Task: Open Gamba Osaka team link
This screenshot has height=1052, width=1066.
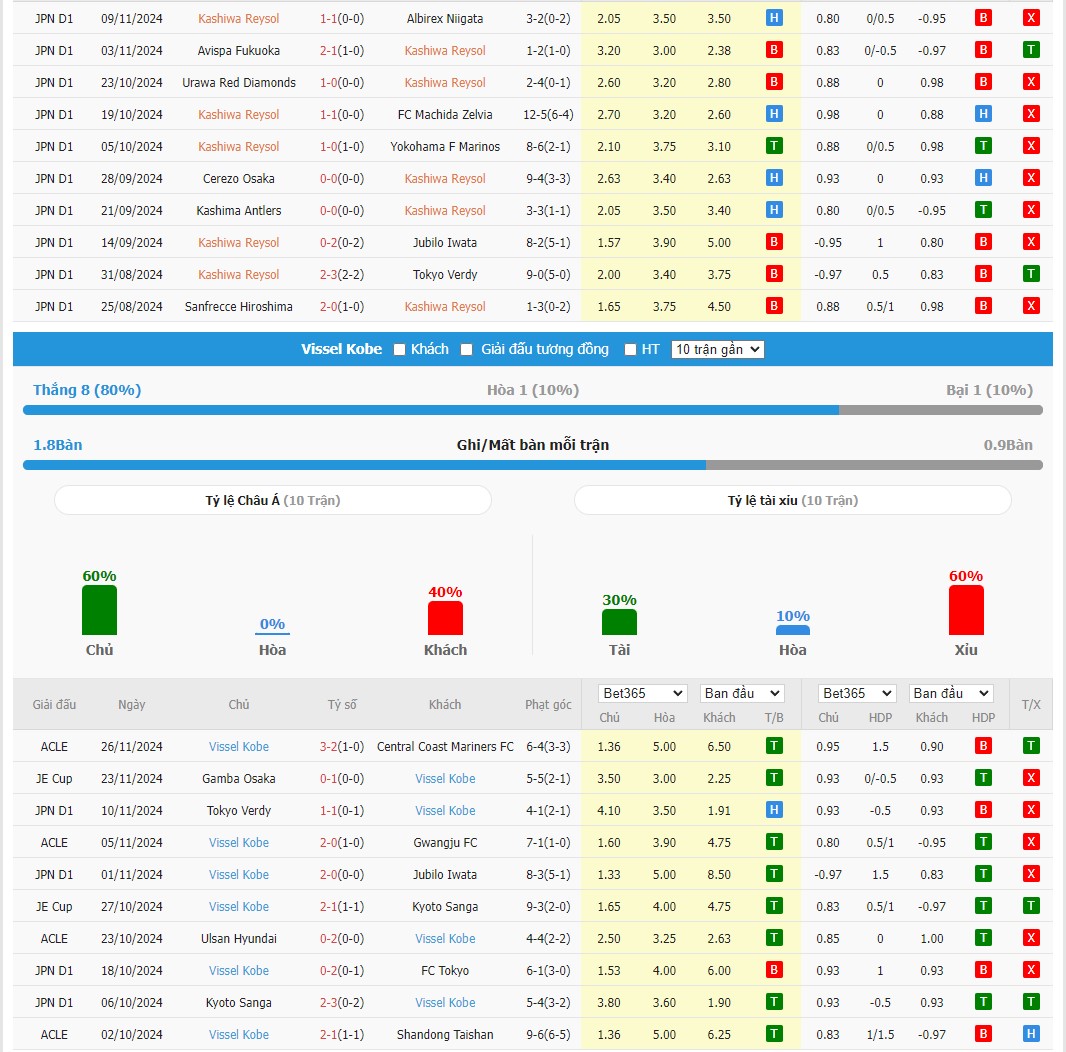Action: click(x=239, y=779)
